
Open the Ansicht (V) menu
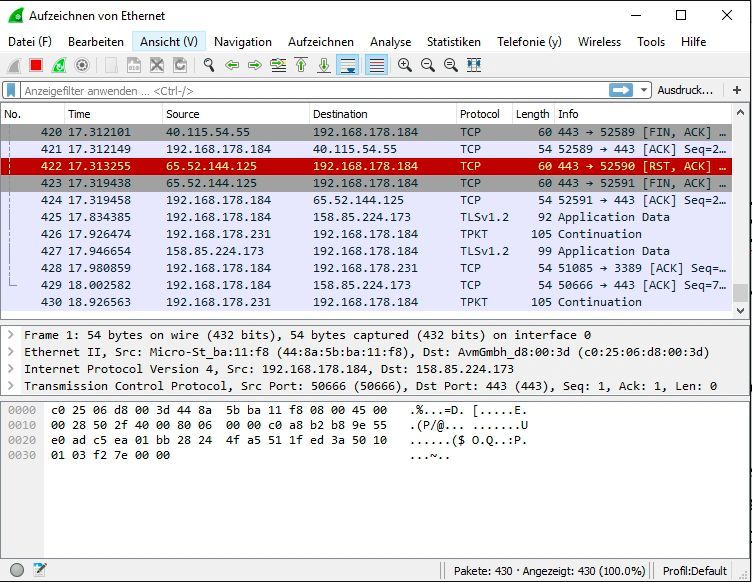tap(169, 42)
